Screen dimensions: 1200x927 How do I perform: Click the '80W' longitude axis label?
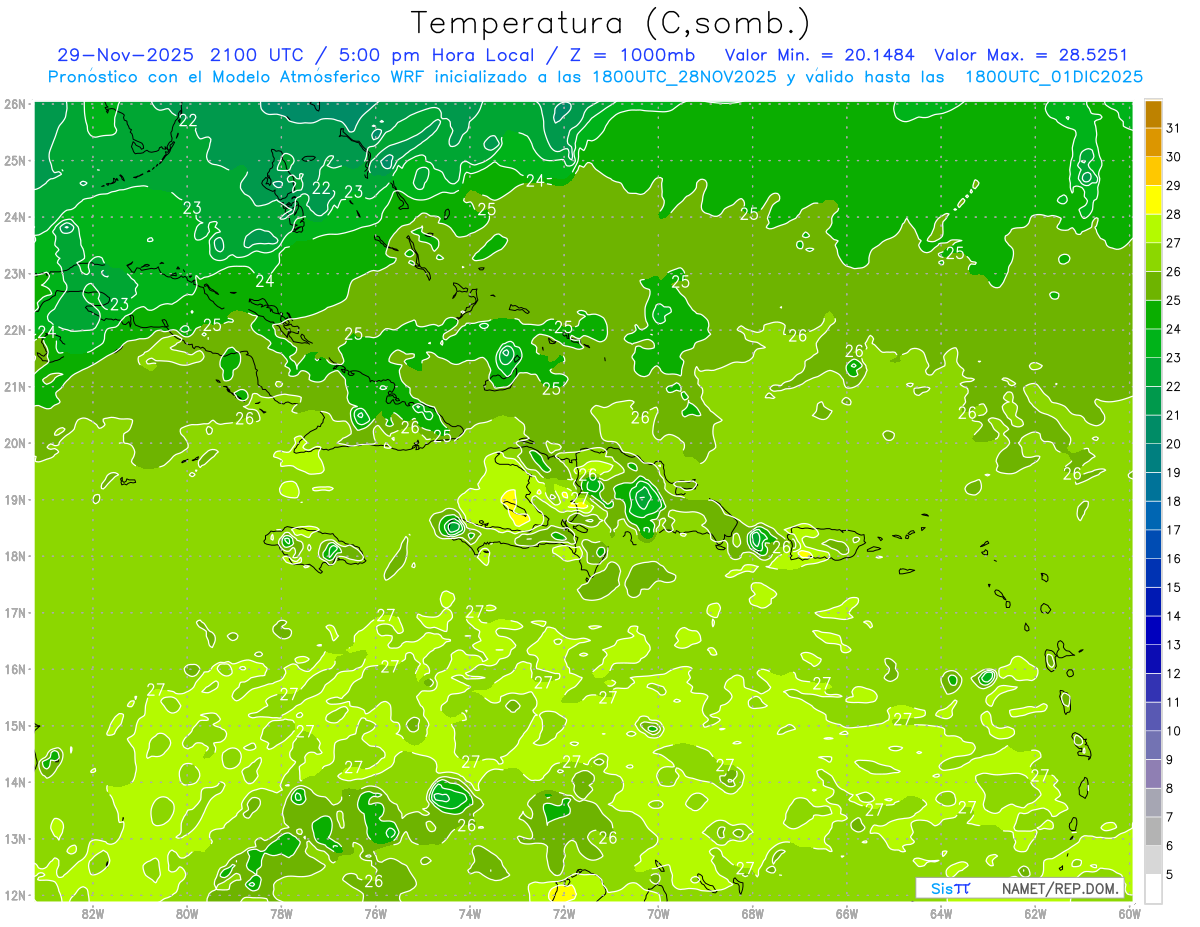tap(187, 913)
